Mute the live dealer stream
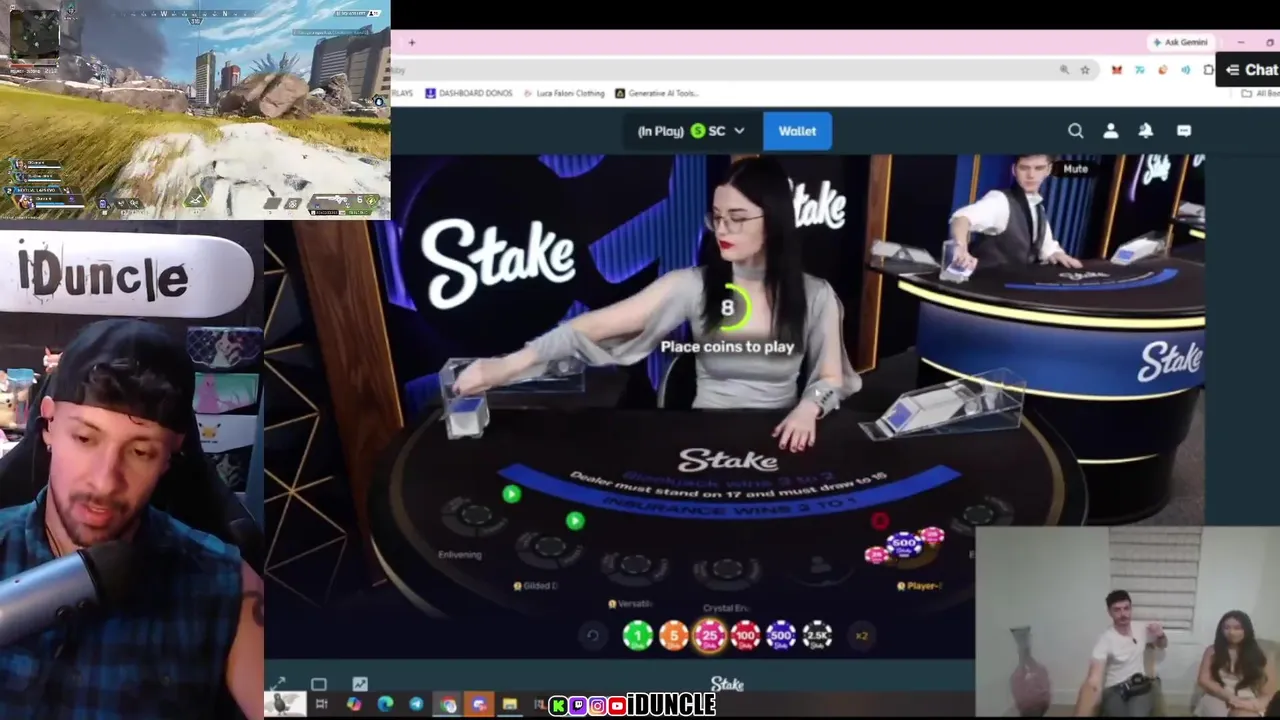The image size is (1280, 720). coord(1075,169)
